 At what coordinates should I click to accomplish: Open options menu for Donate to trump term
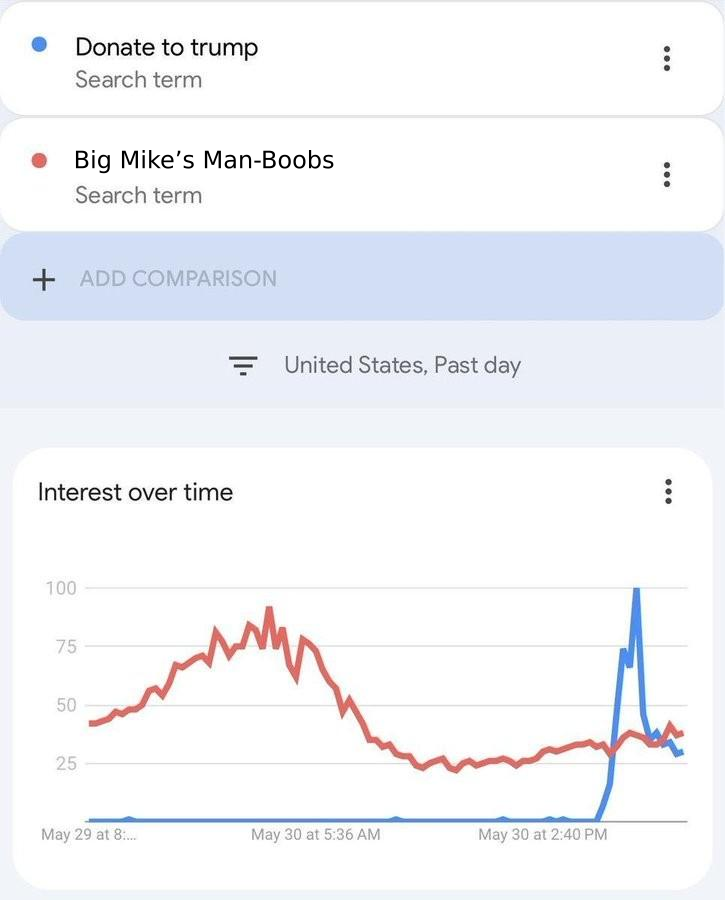pos(667,59)
